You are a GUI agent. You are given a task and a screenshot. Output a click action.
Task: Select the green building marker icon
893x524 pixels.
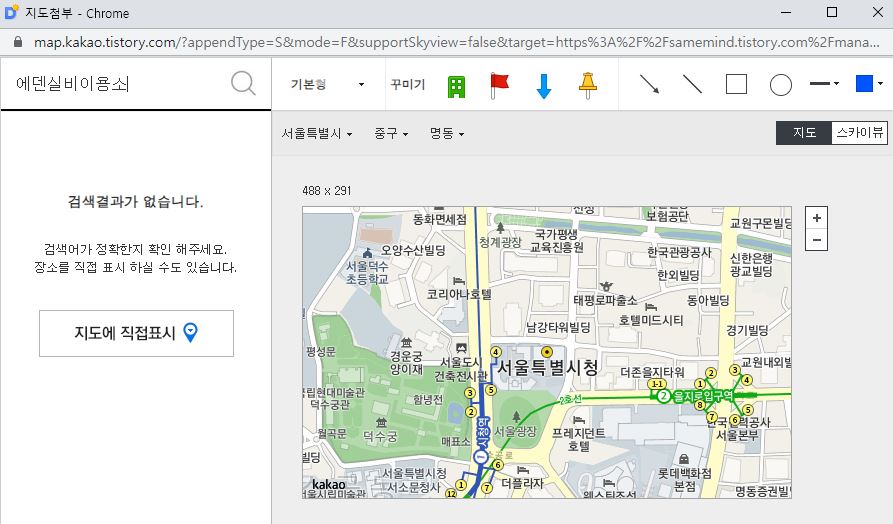coord(456,87)
